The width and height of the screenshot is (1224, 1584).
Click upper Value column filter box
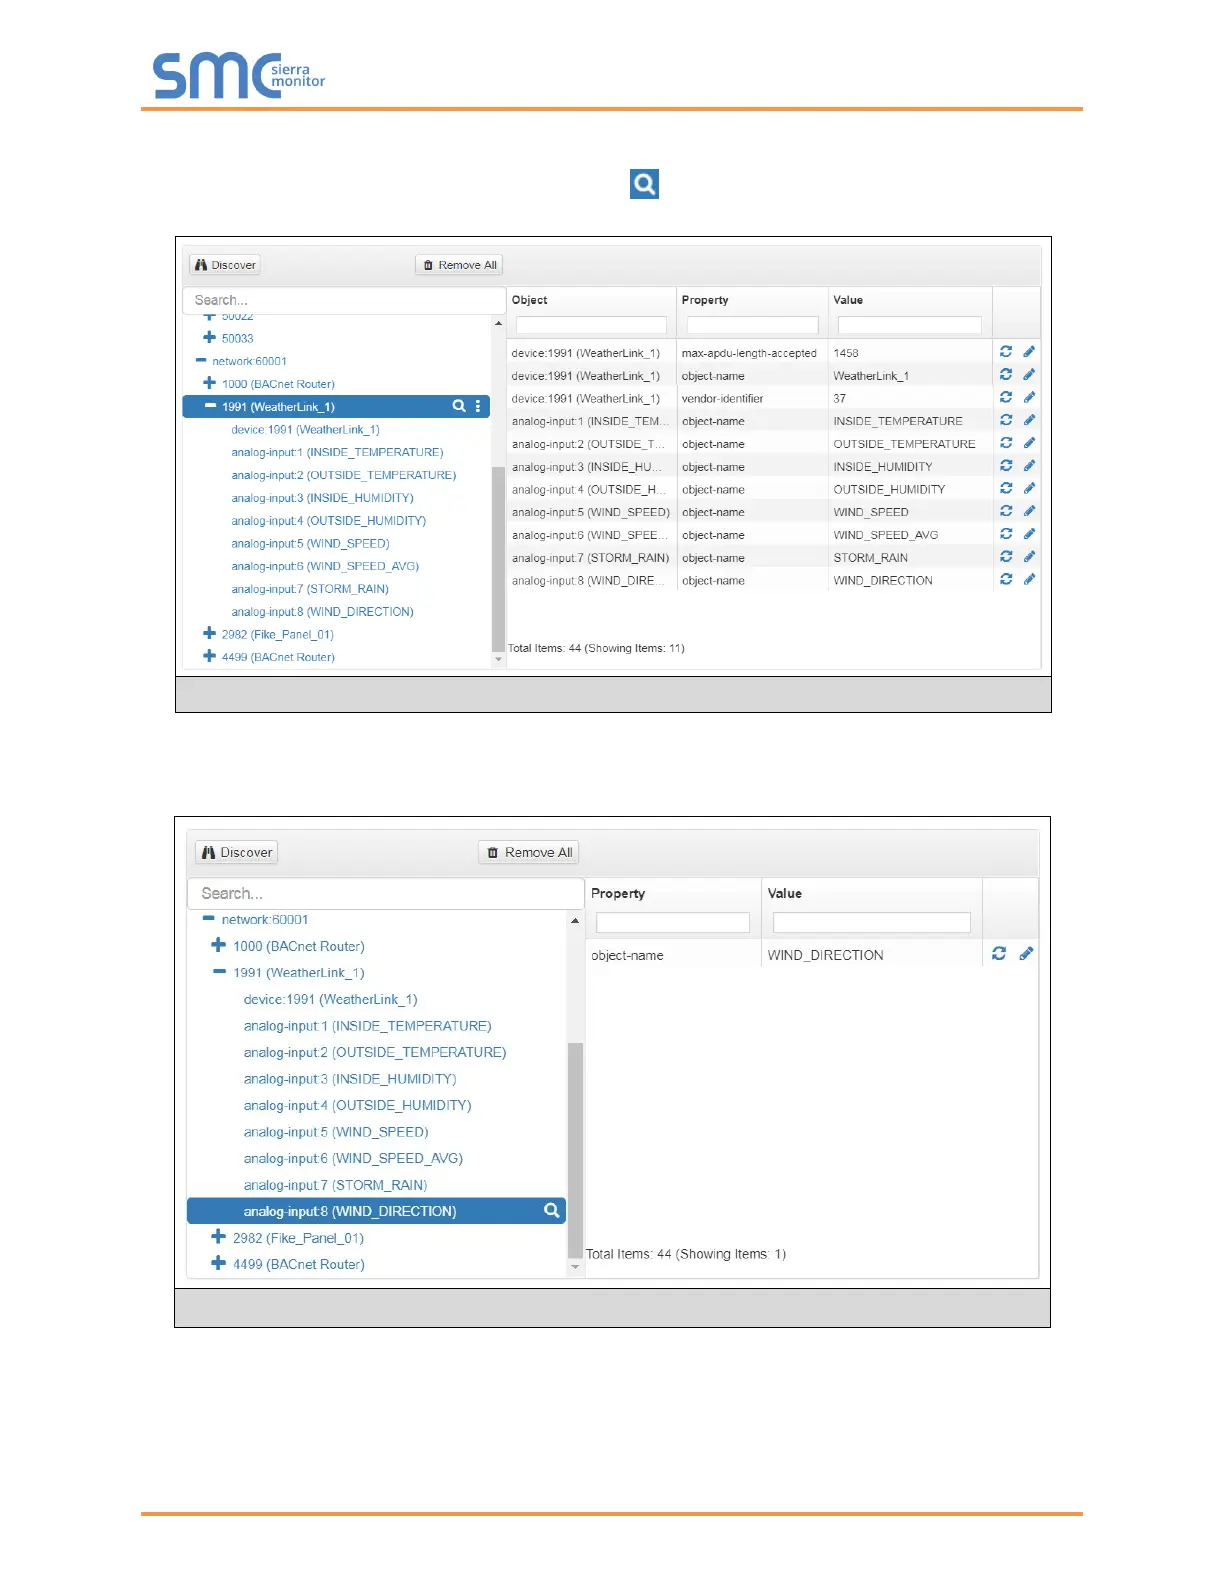pyautogui.click(x=909, y=325)
